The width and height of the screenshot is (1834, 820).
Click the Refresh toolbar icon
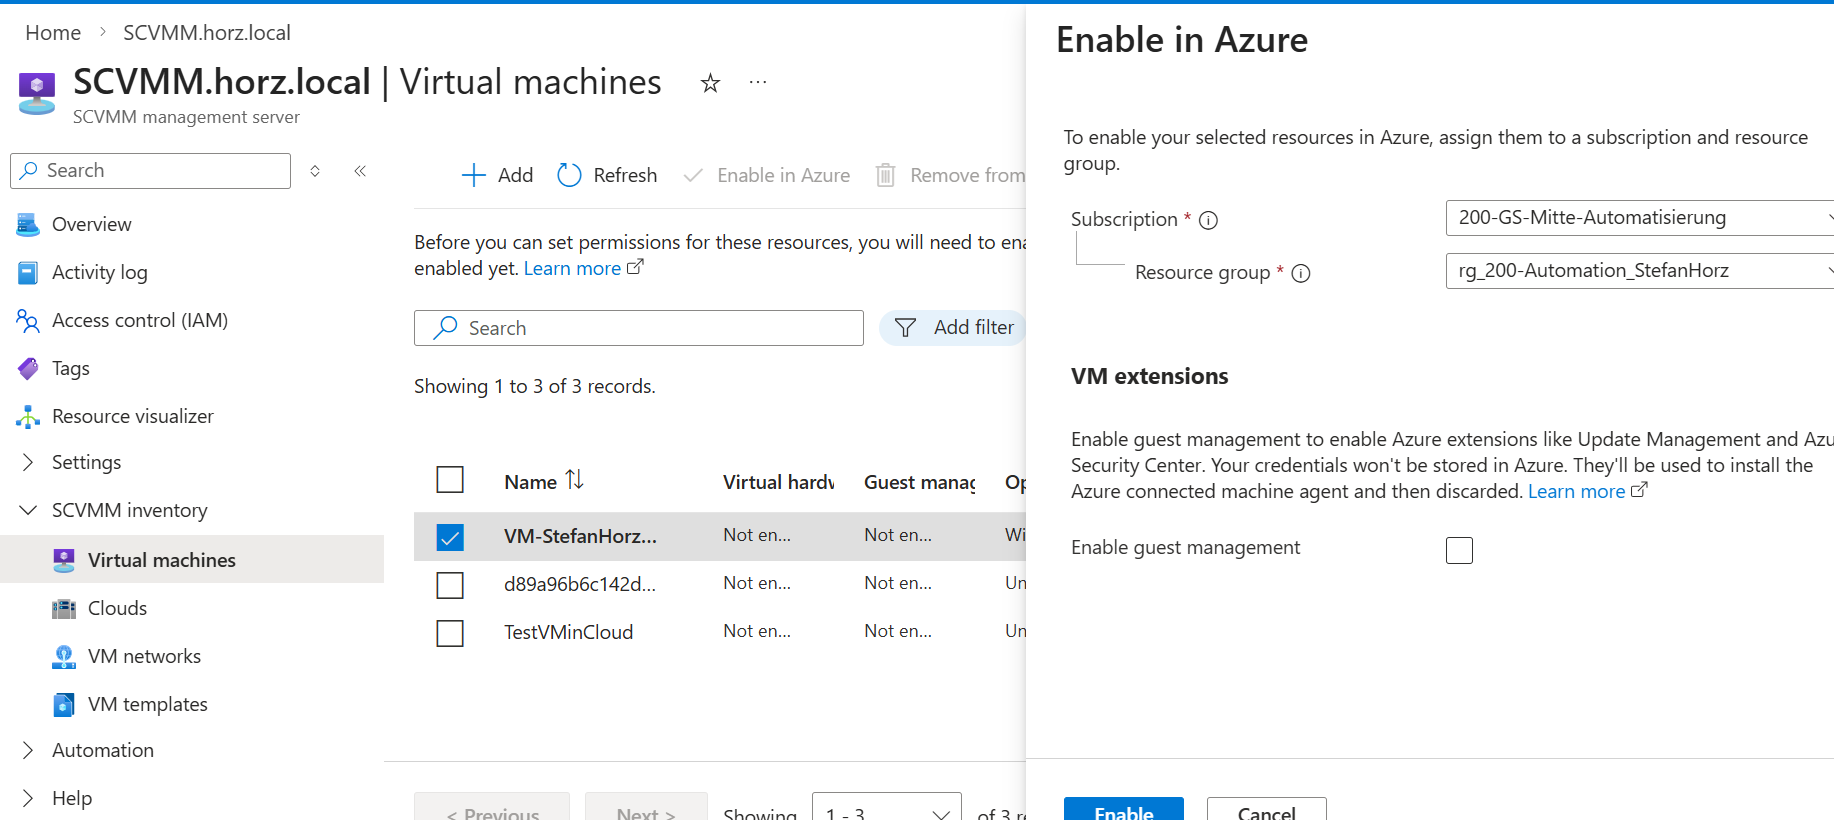[569, 175]
